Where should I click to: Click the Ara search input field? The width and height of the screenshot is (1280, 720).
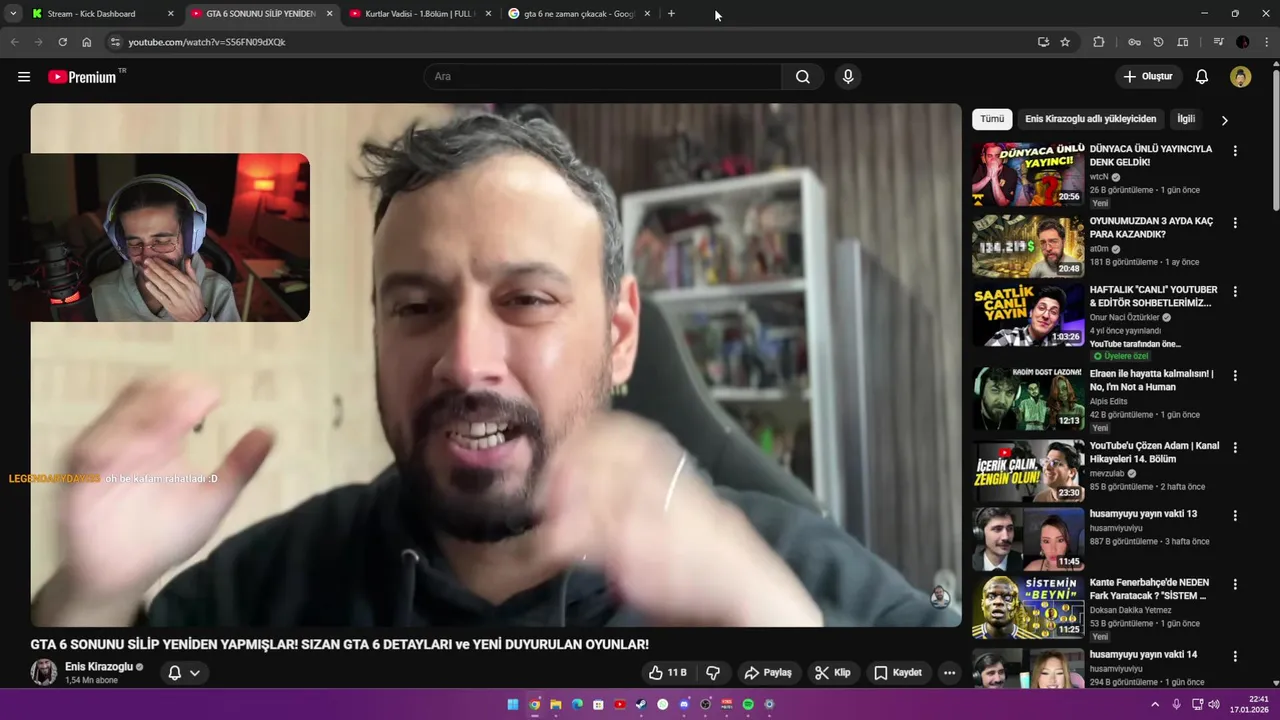(603, 77)
